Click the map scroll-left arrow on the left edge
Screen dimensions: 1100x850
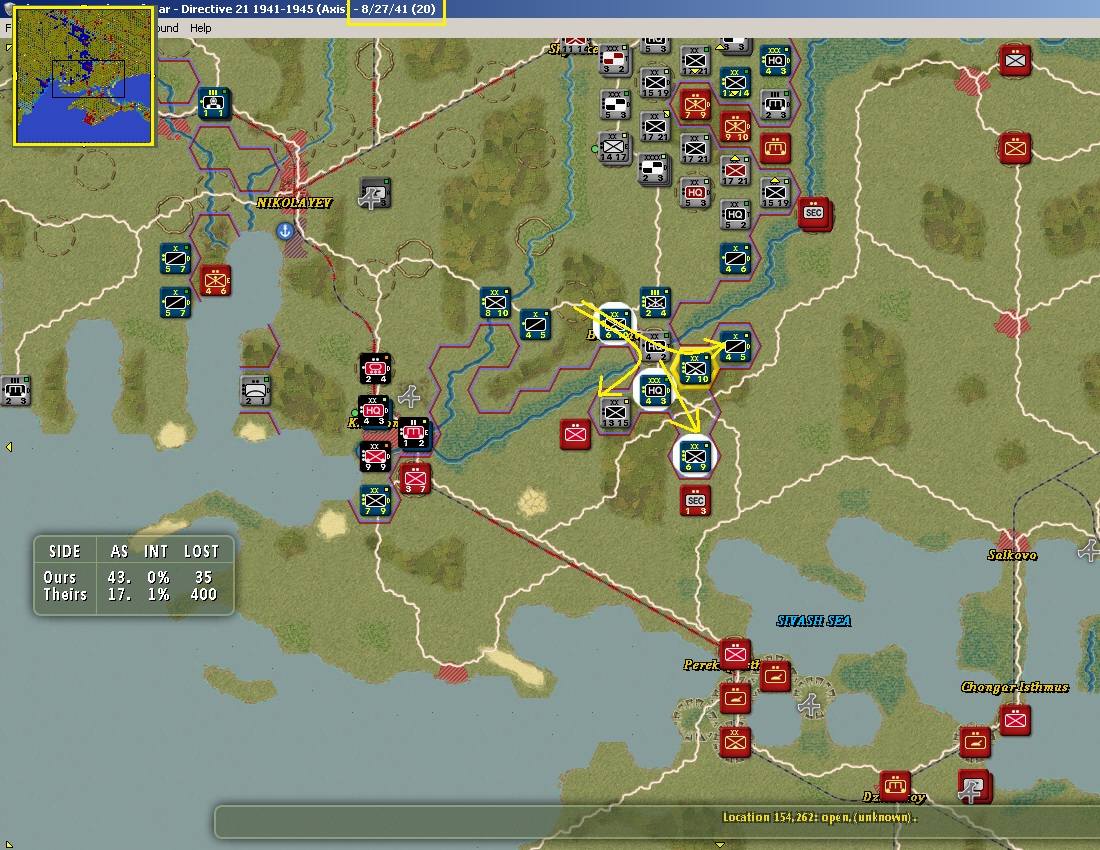[8, 447]
